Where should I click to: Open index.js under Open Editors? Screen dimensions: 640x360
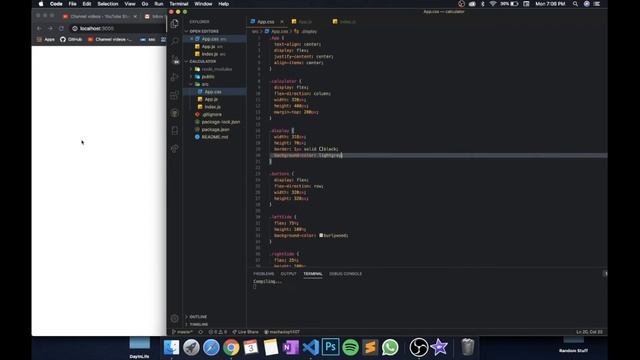tap(209, 54)
